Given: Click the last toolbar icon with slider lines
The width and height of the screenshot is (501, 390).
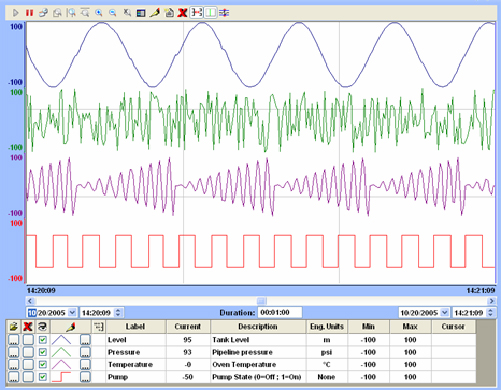Looking at the screenshot, I should tap(224, 13).
